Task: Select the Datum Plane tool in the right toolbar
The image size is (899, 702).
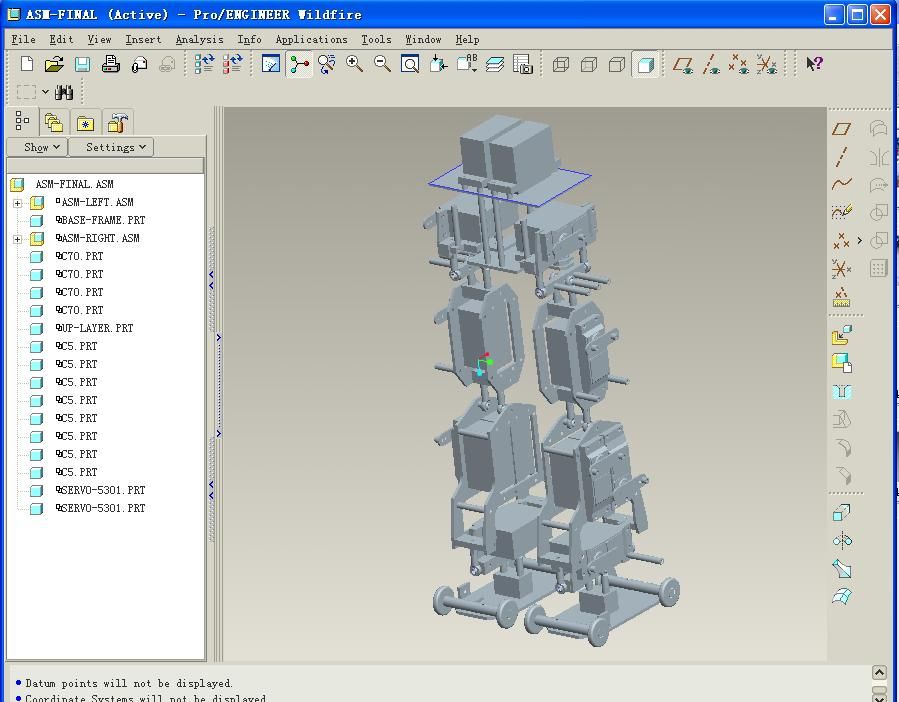Action: (841, 129)
